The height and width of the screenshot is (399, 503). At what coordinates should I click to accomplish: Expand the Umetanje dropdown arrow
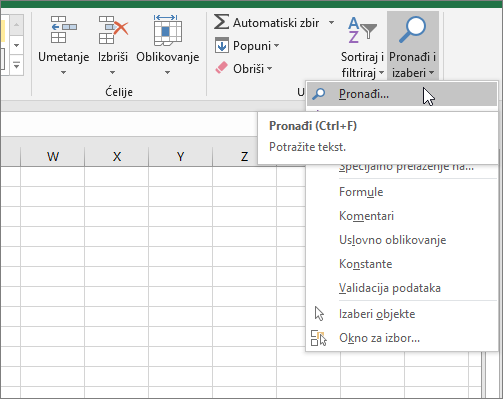click(63, 72)
